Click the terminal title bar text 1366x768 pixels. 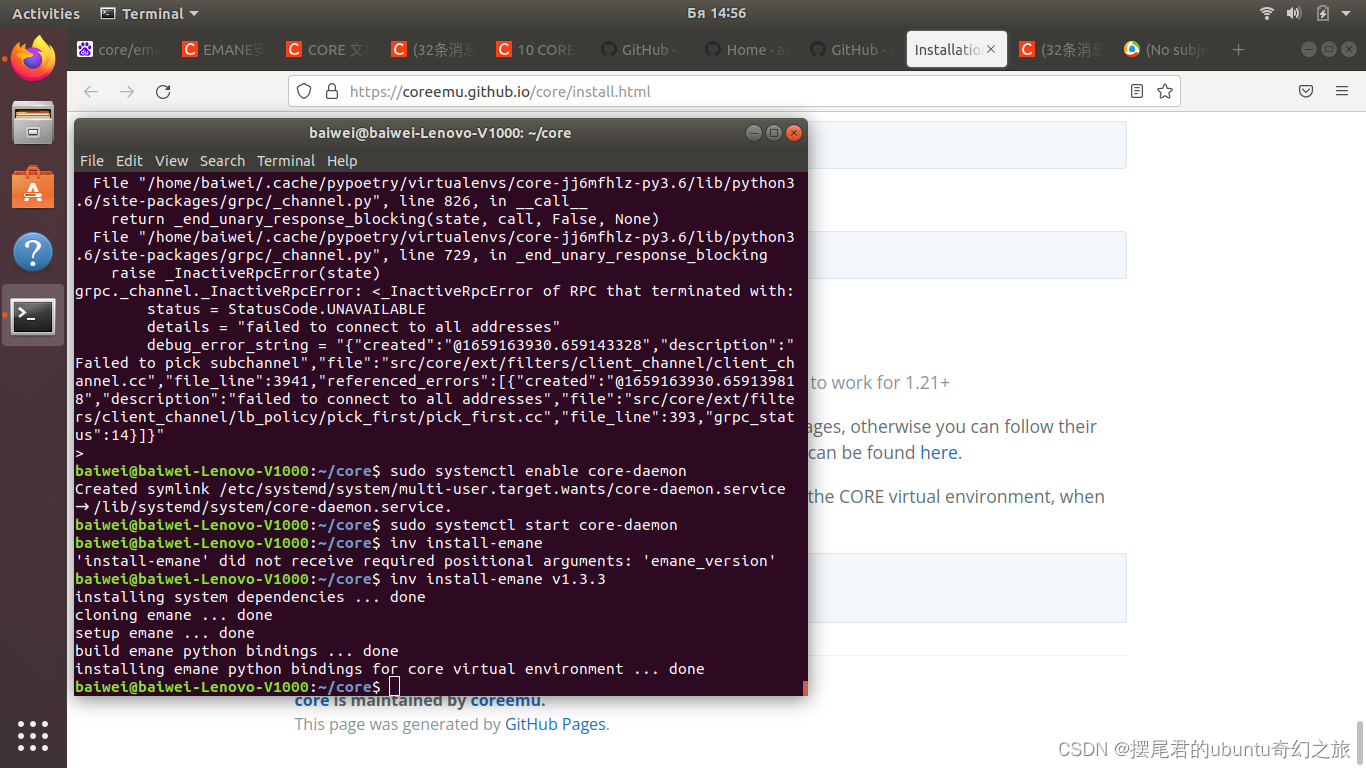point(440,133)
